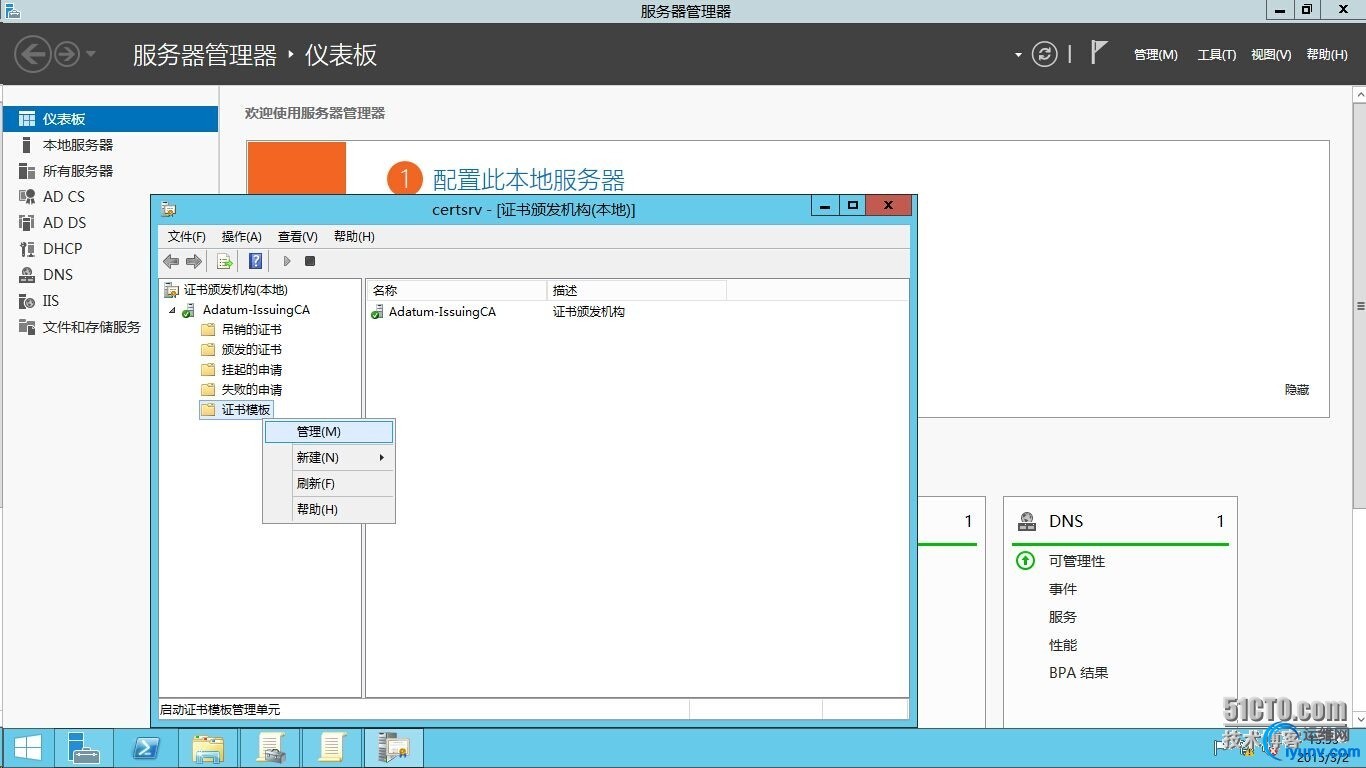Click 隐藏 to hide the welcome panel

(1297, 390)
